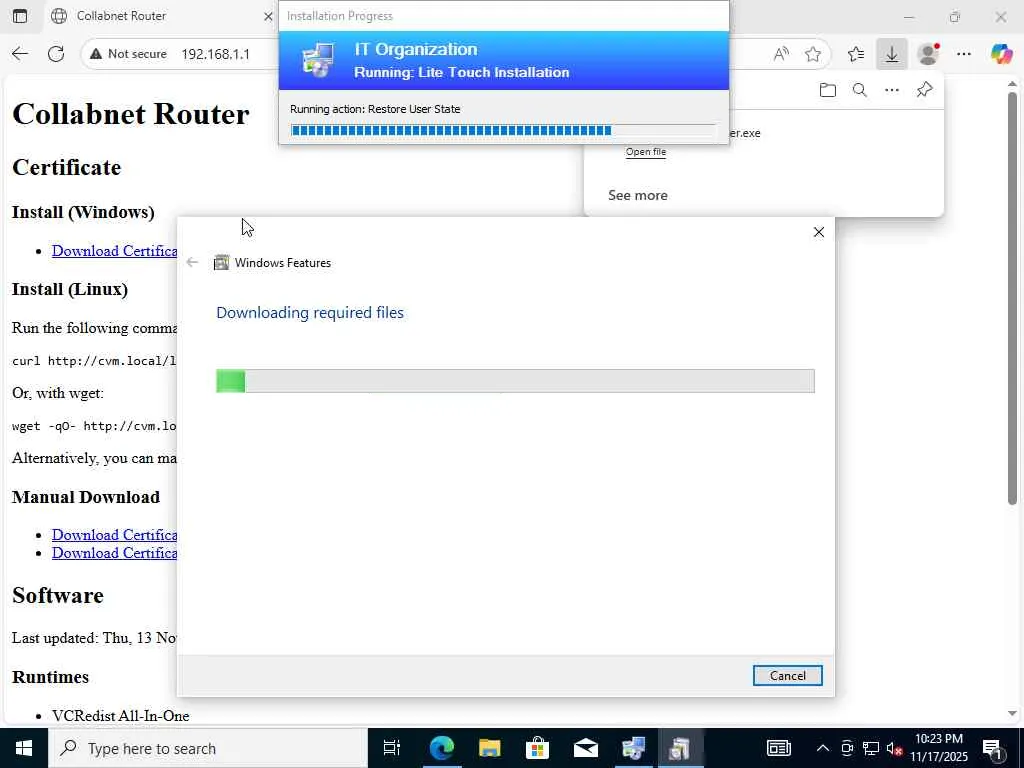
Task: Click the Windows Features progress bar
Action: tap(515, 381)
